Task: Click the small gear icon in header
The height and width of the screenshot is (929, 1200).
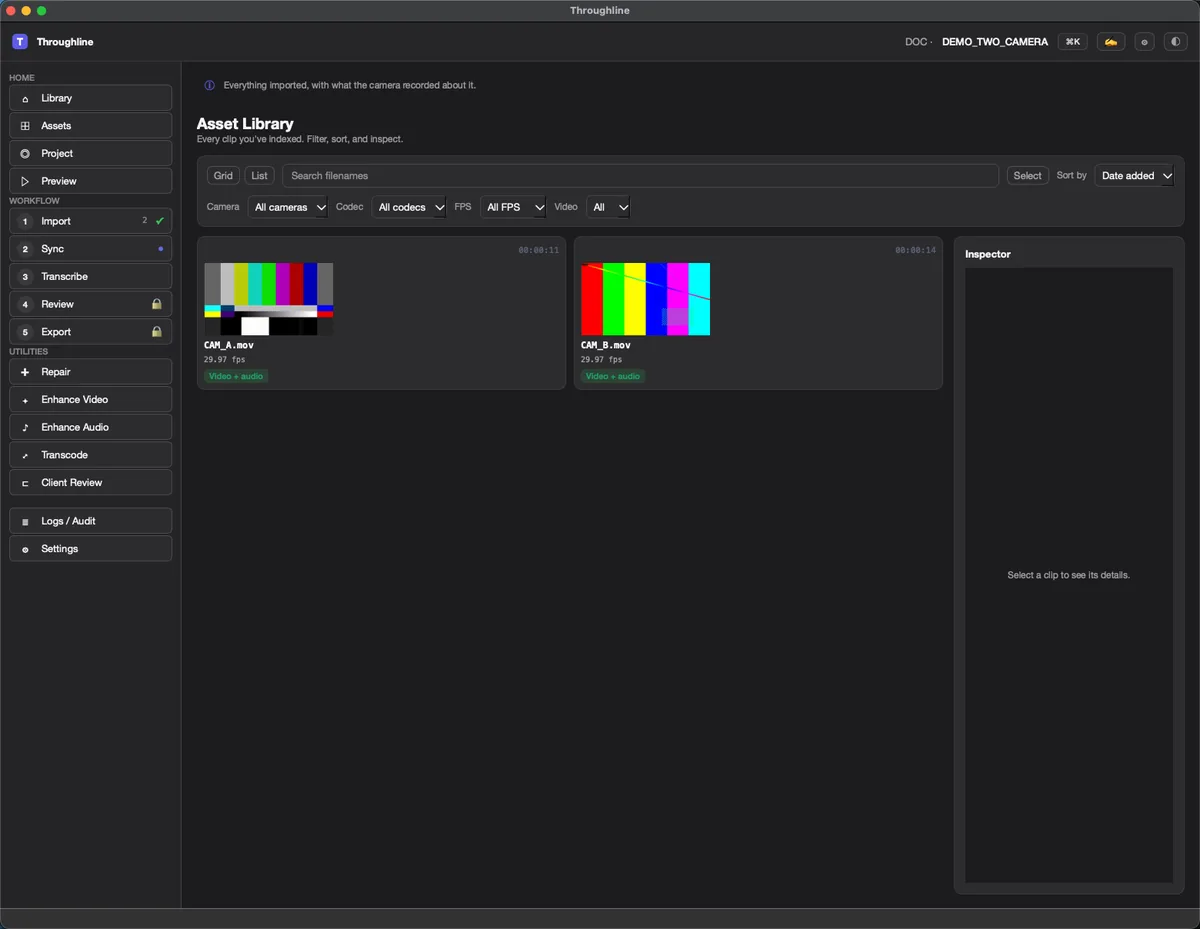Action: 1145,42
